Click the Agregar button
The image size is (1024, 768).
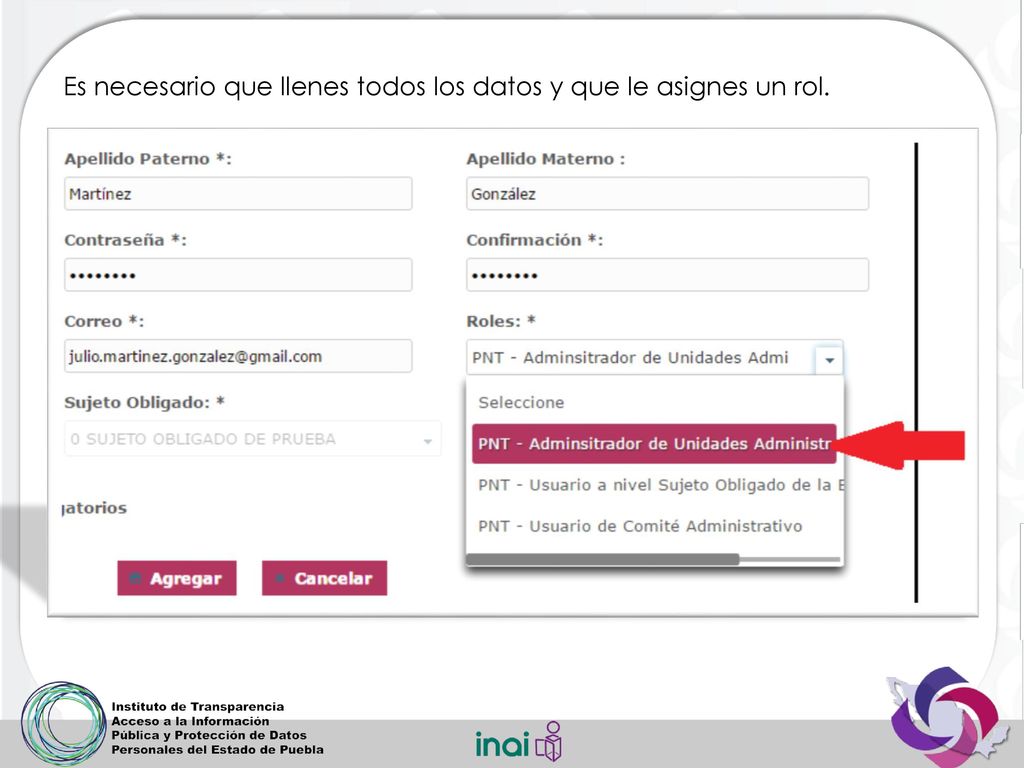(177, 578)
